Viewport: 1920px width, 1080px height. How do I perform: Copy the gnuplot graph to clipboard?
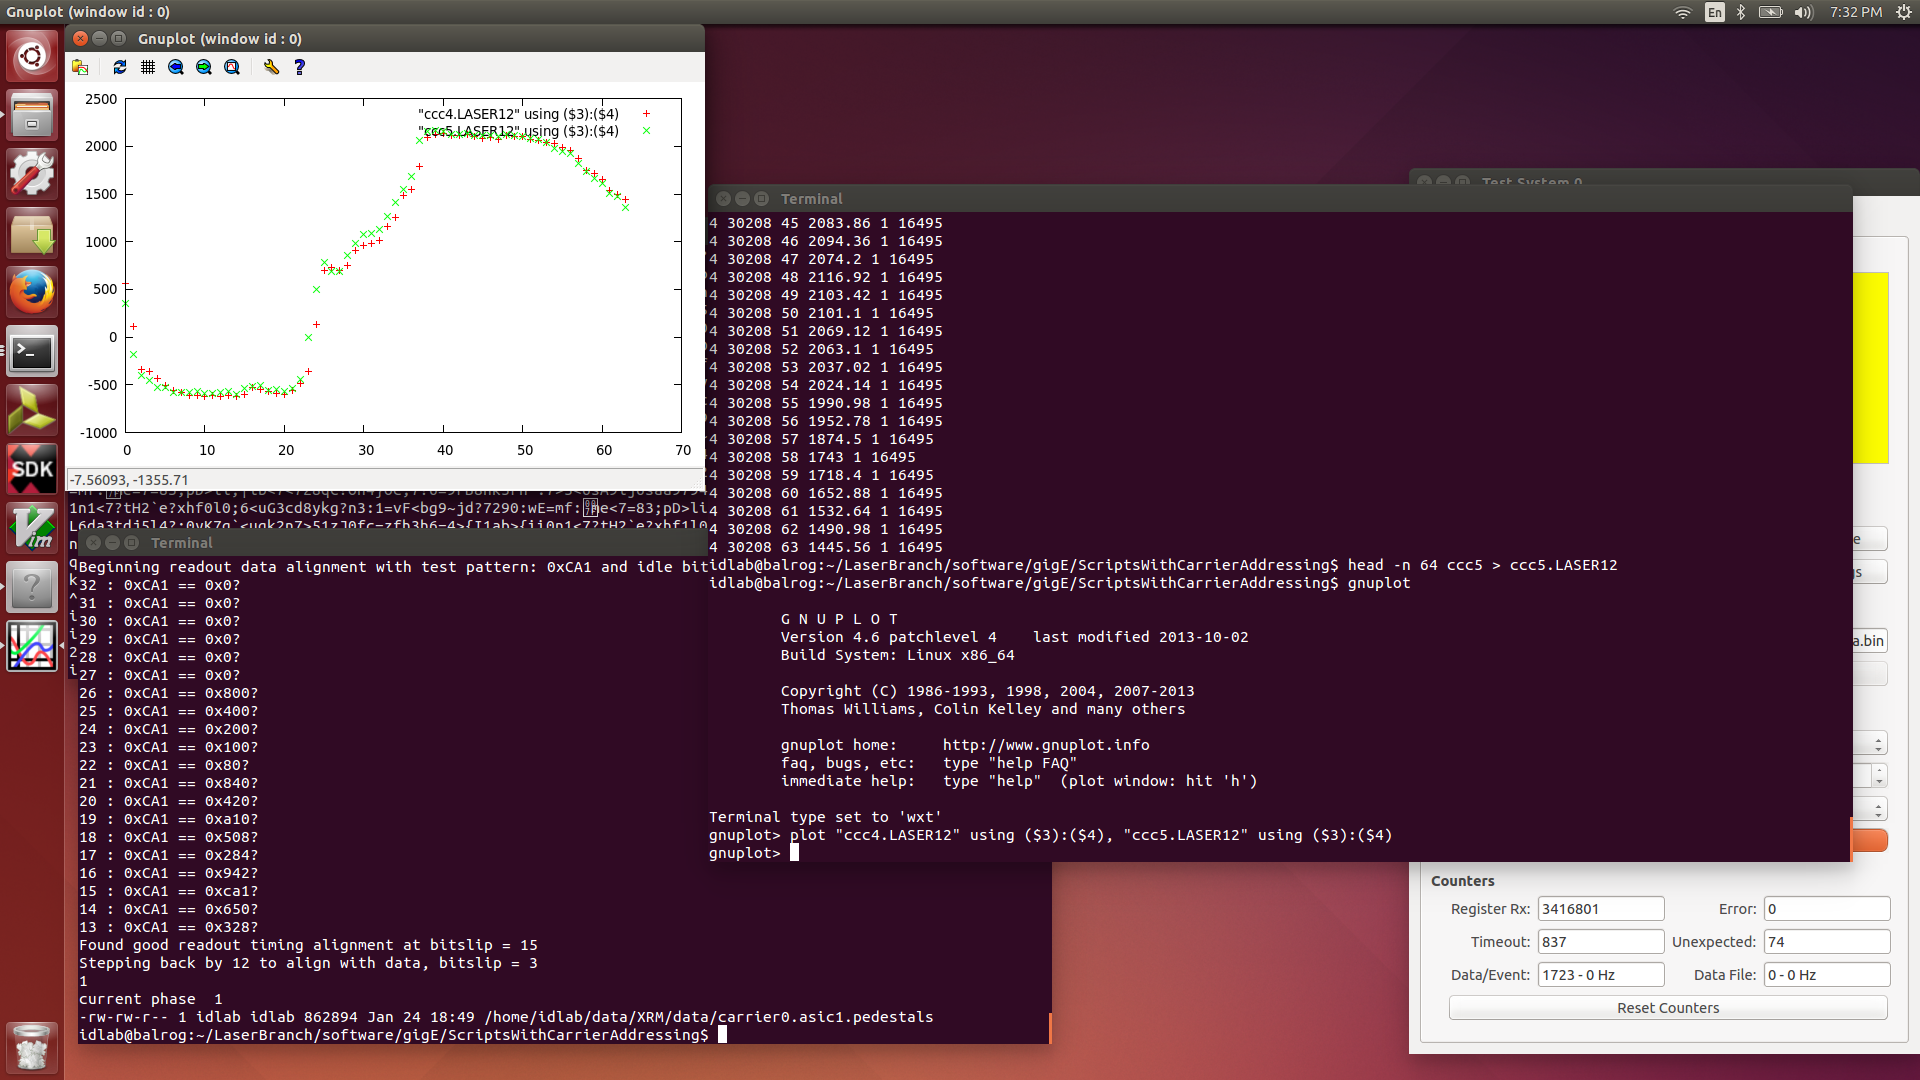(x=80, y=67)
